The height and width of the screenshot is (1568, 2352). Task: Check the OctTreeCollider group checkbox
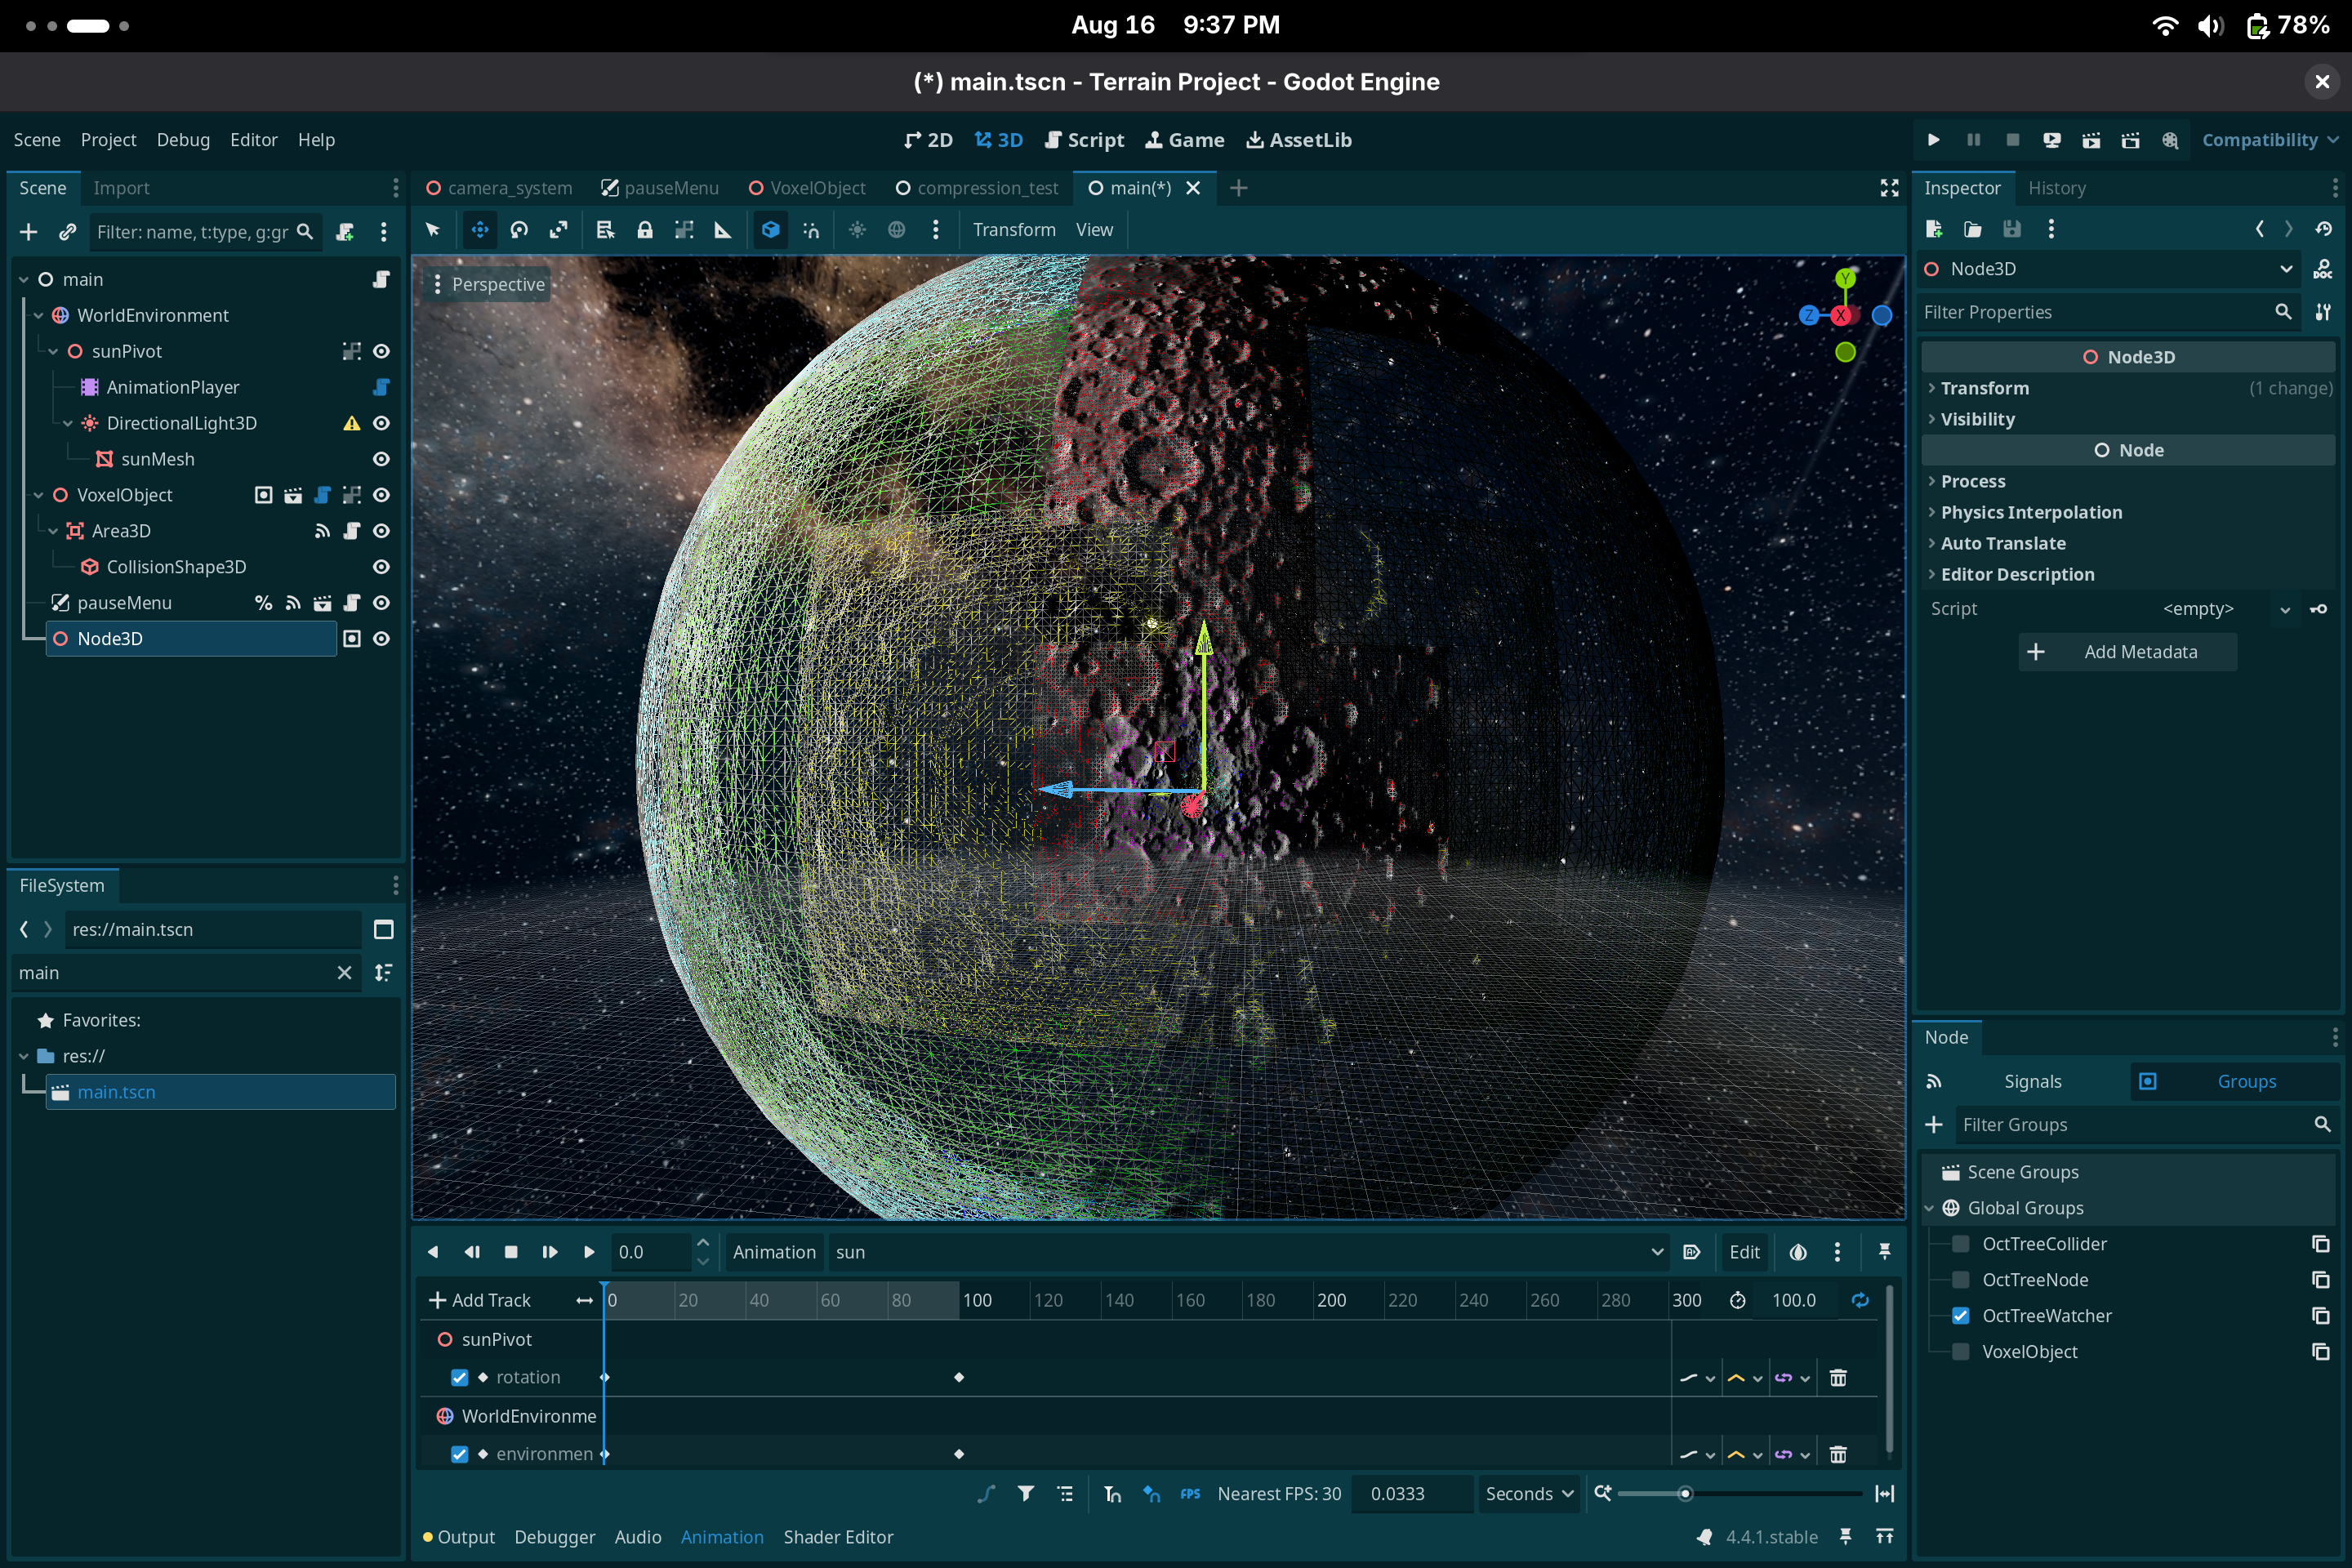pos(1960,1244)
